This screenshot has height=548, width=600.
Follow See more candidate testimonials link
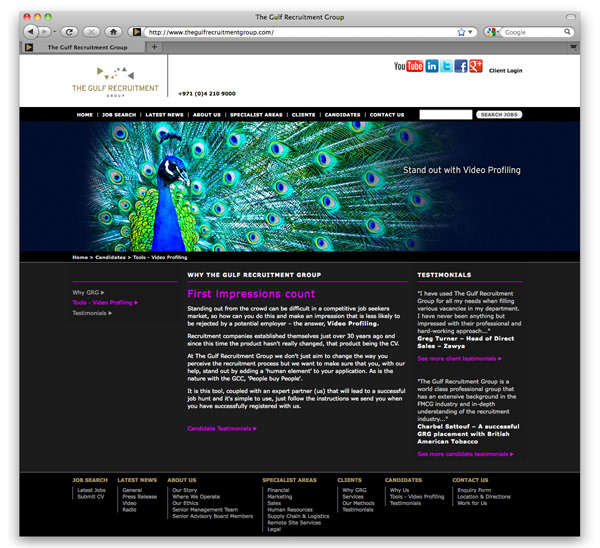point(465,454)
